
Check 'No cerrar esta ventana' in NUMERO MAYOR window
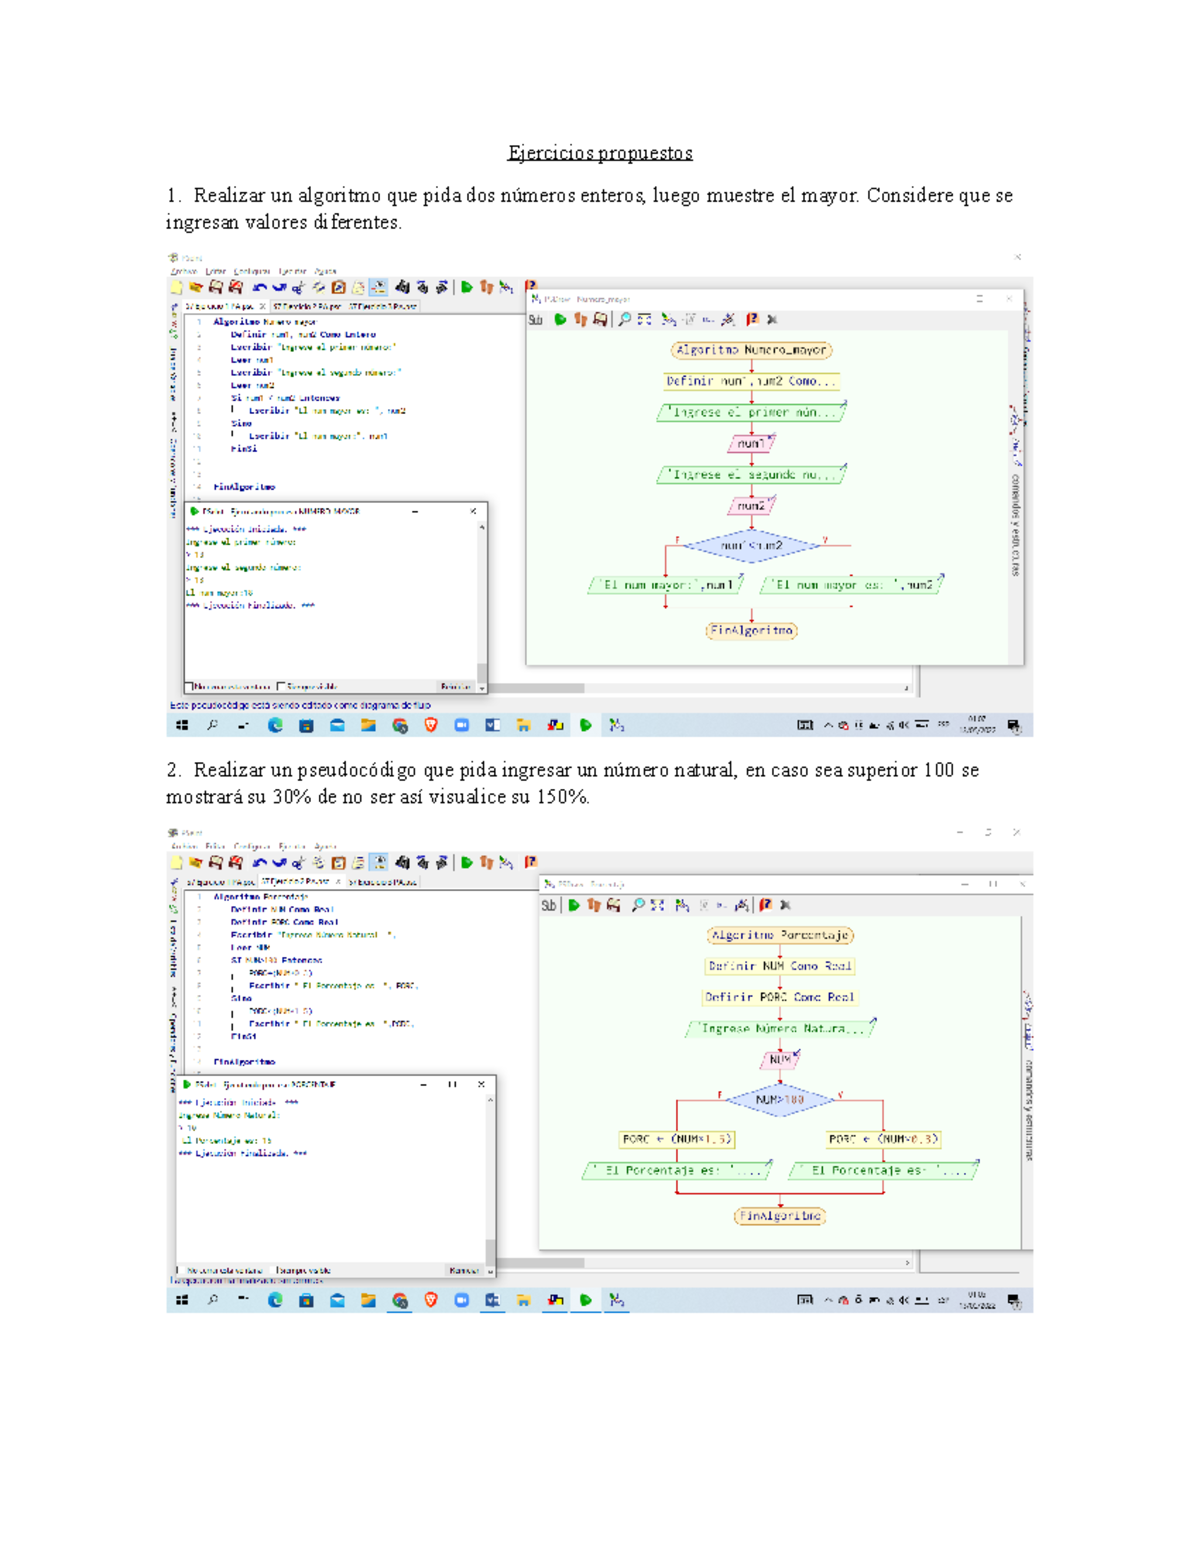(x=189, y=687)
